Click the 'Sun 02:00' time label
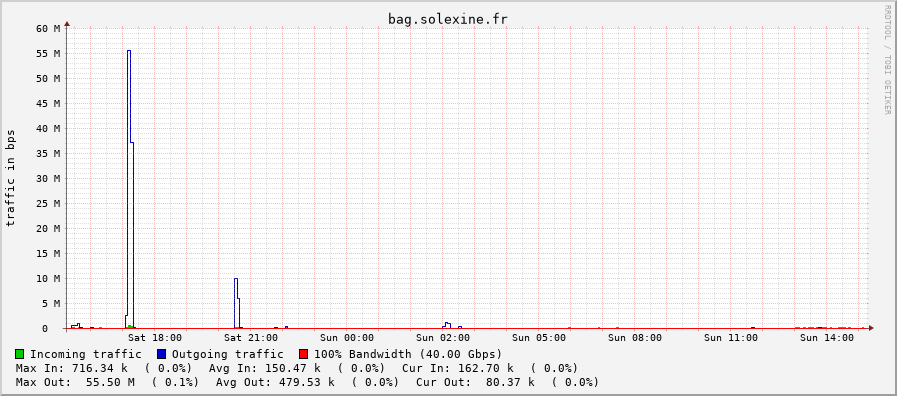Image resolution: width=897 pixels, height=396 pixels. [443, 338]
